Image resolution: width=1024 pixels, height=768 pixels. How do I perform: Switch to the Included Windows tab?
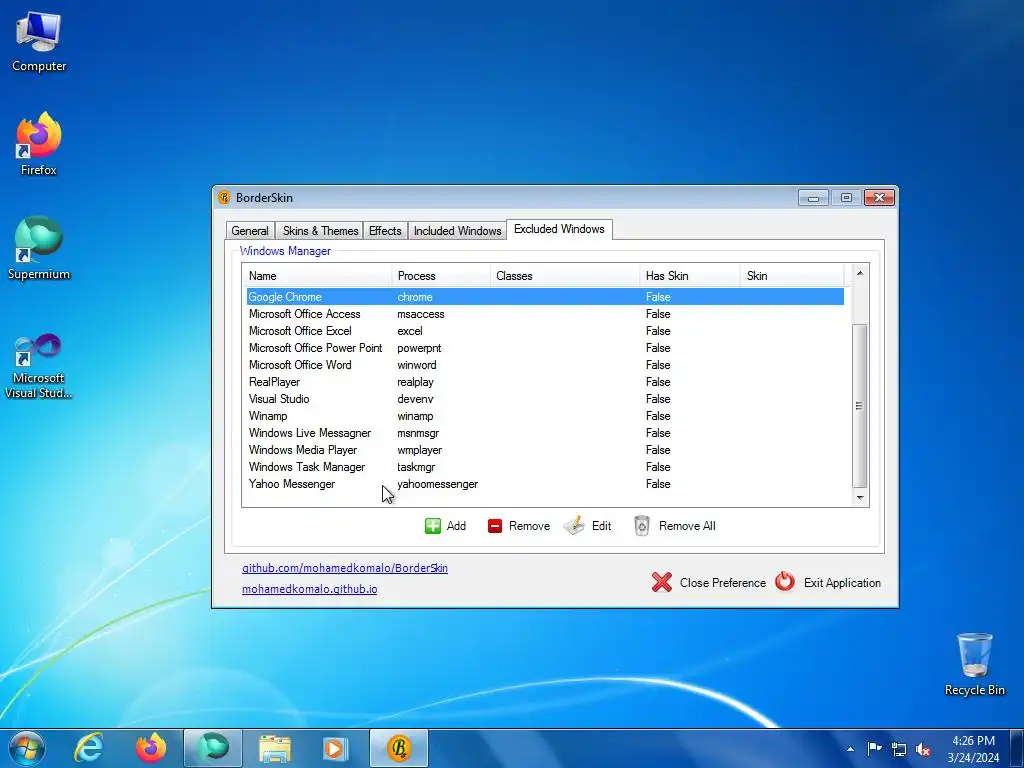pyautogui.click(x=457, y=231)
